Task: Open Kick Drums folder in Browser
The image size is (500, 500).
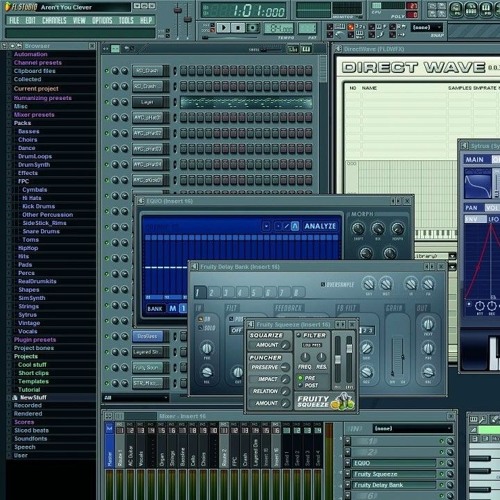Action: coord(38,206)
